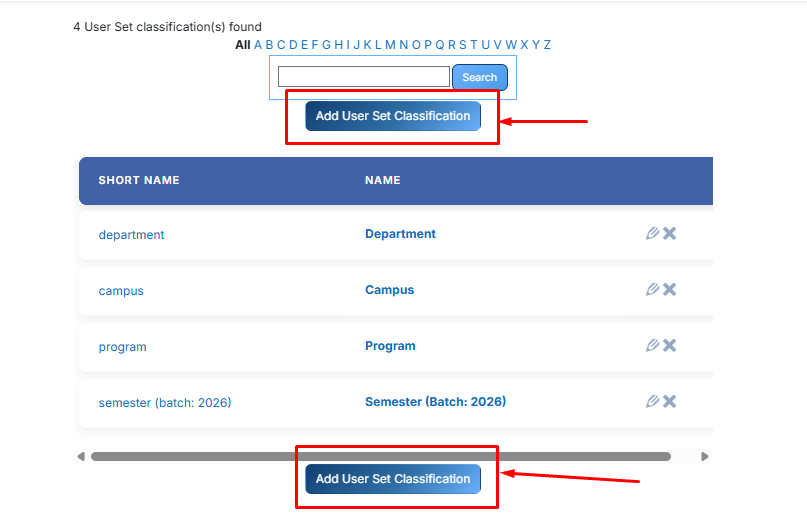
Task: Open the Campus name link
Action: pos(390,290)
